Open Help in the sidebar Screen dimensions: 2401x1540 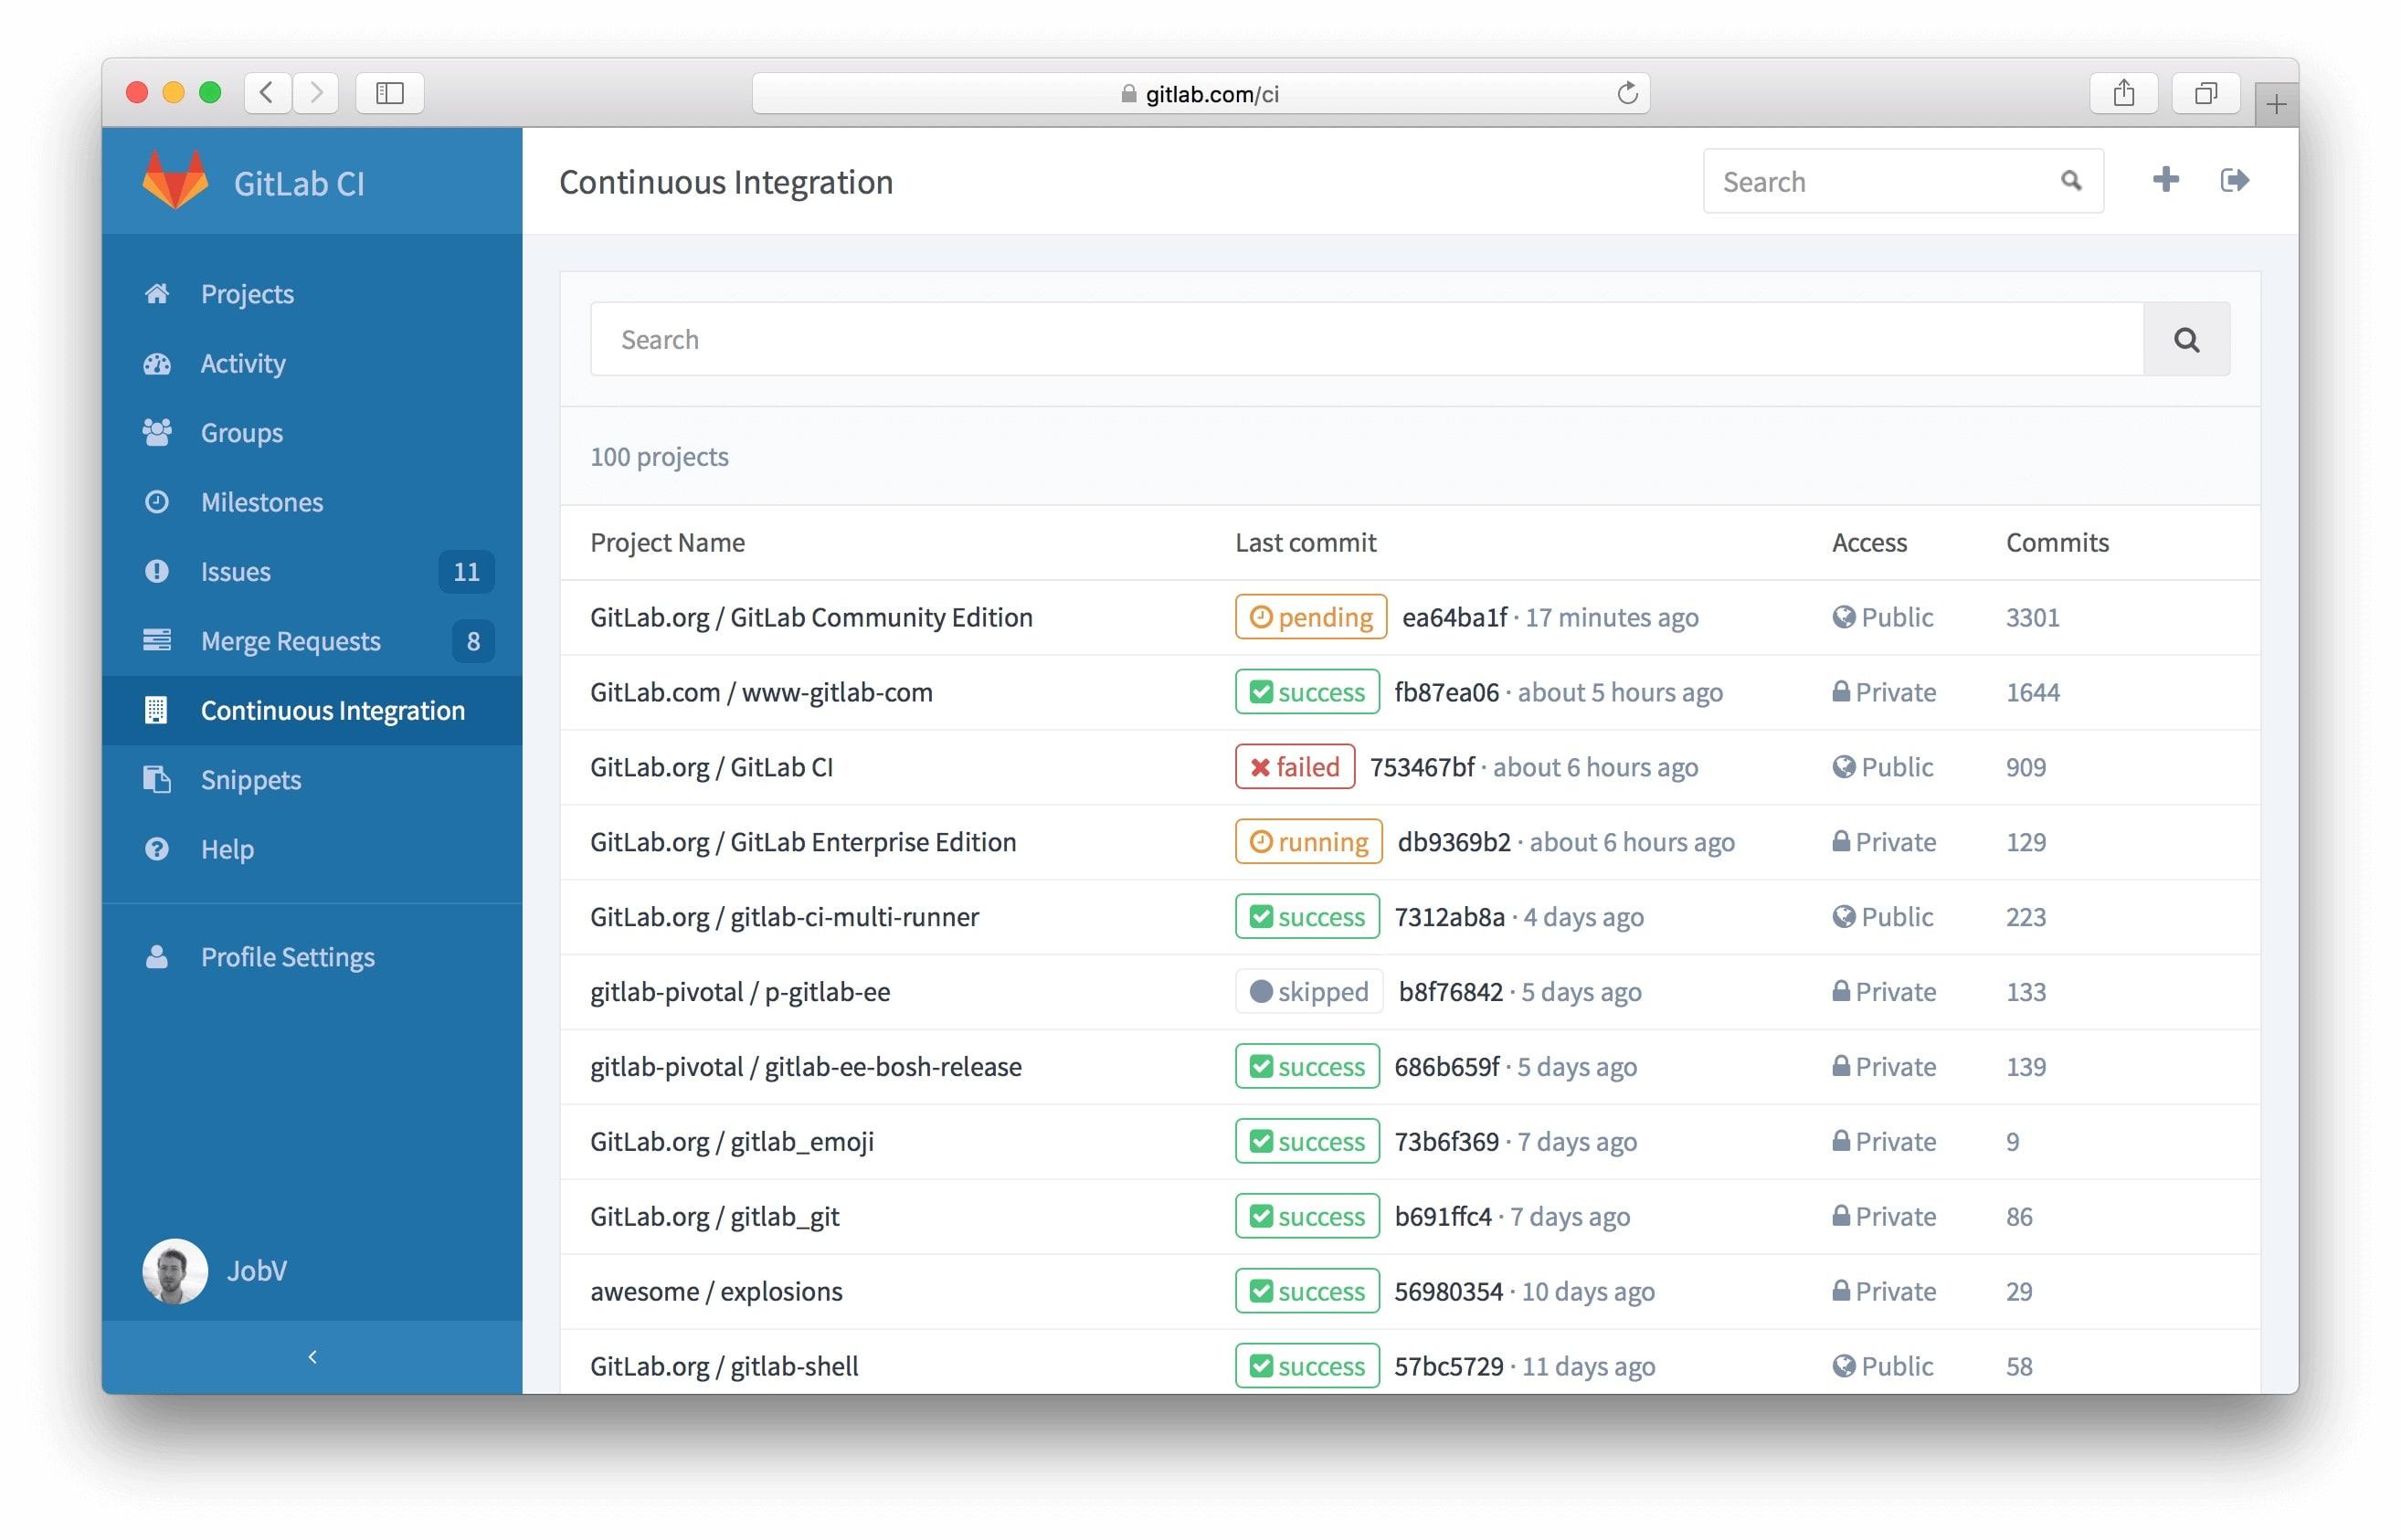coord(312,848)
